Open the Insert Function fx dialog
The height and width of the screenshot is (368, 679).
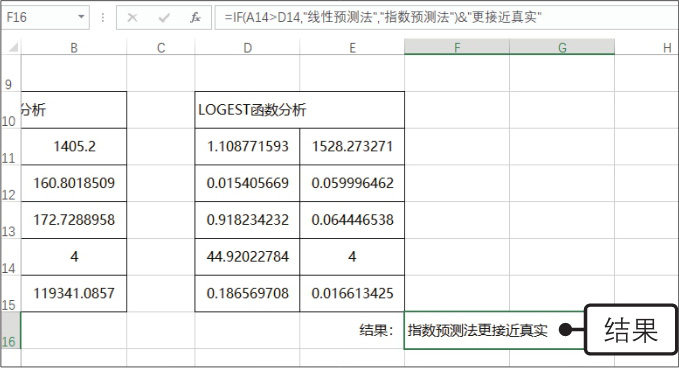tap(195, 17)
